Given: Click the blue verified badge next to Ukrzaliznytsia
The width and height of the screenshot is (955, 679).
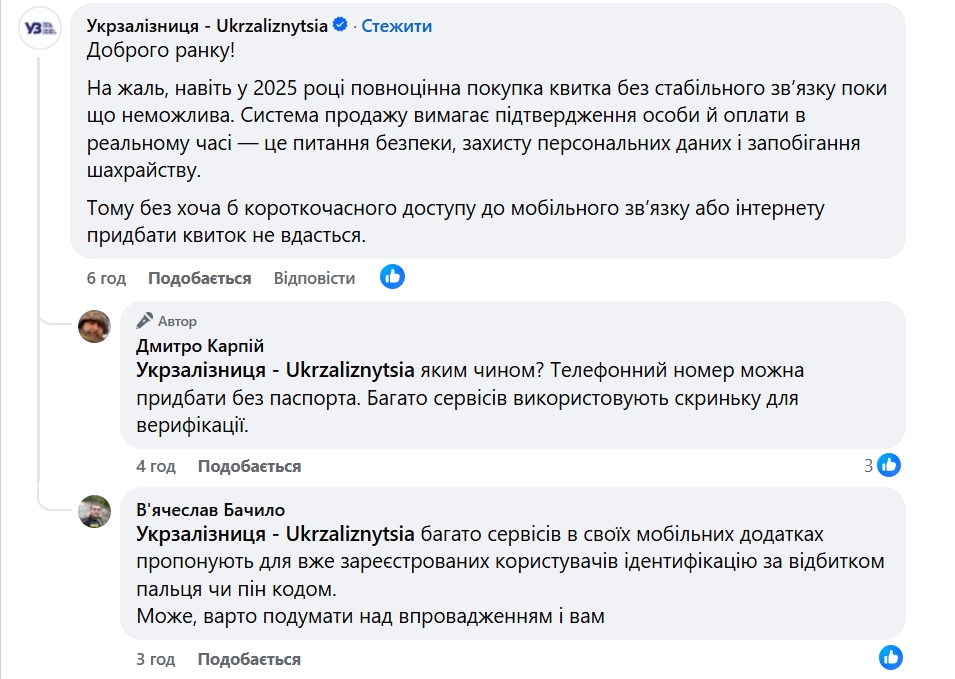Looking at the screenshot, I should coord(341,26).
